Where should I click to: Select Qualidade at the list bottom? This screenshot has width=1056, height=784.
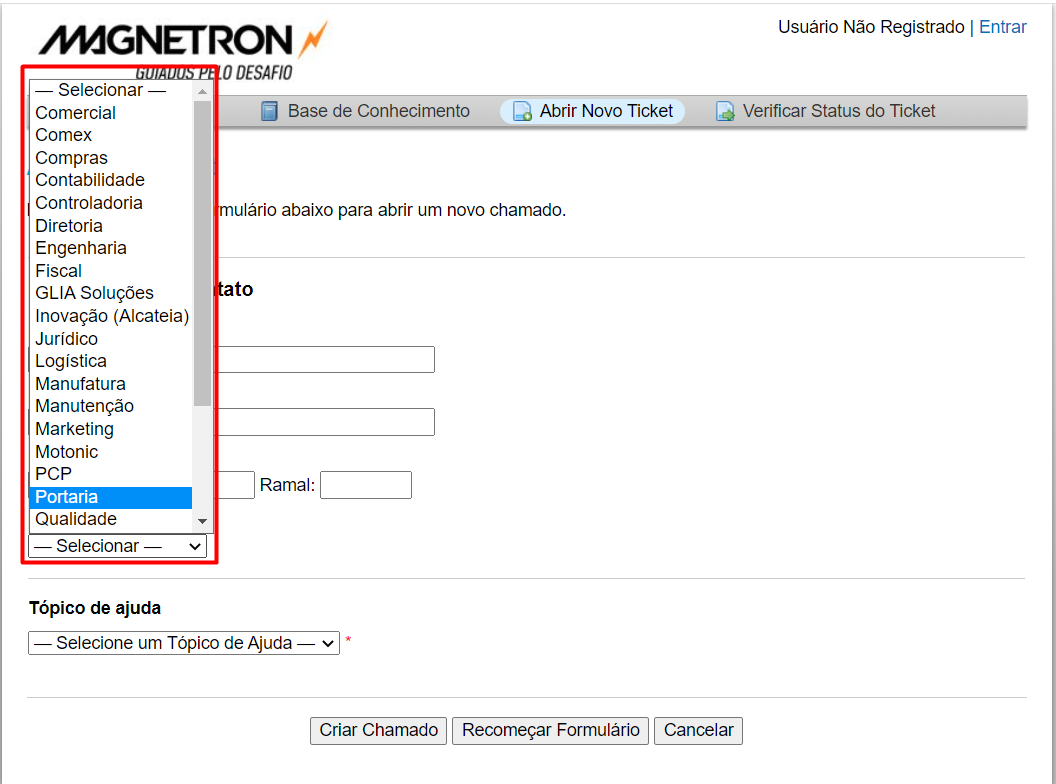[x=110, y=519]
